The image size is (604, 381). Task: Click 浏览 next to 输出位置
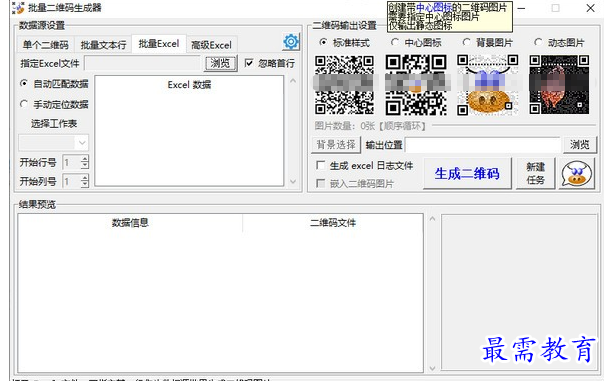click(x=580, y=144)
